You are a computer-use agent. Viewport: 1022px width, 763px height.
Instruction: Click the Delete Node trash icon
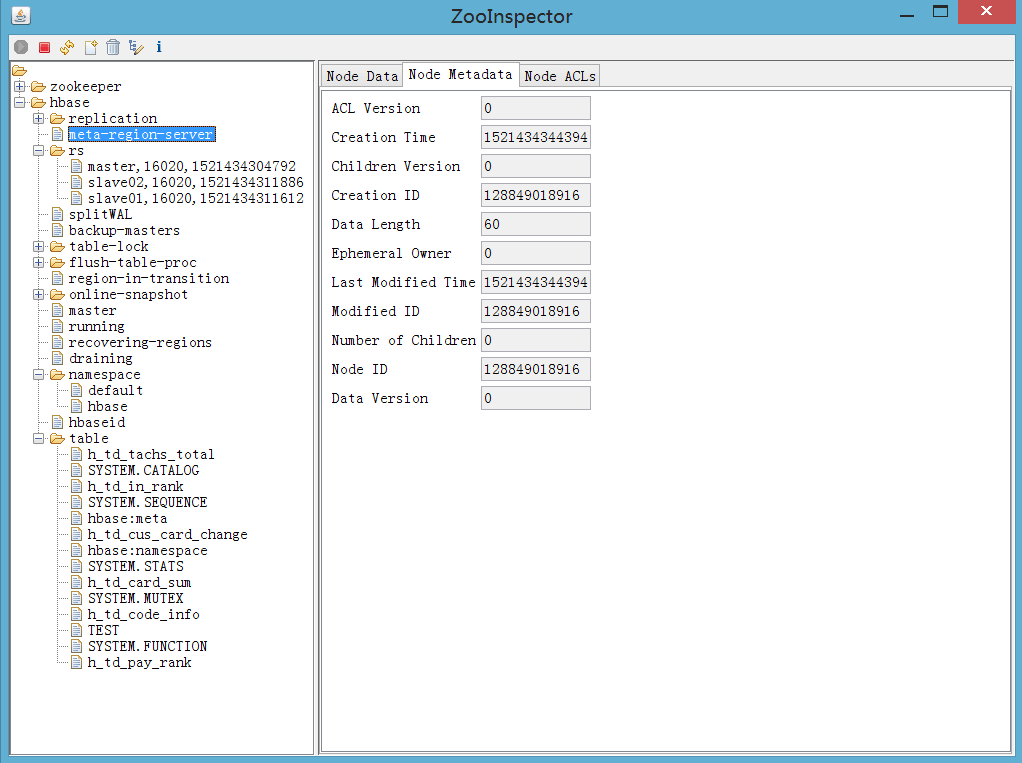click(113, 47)
